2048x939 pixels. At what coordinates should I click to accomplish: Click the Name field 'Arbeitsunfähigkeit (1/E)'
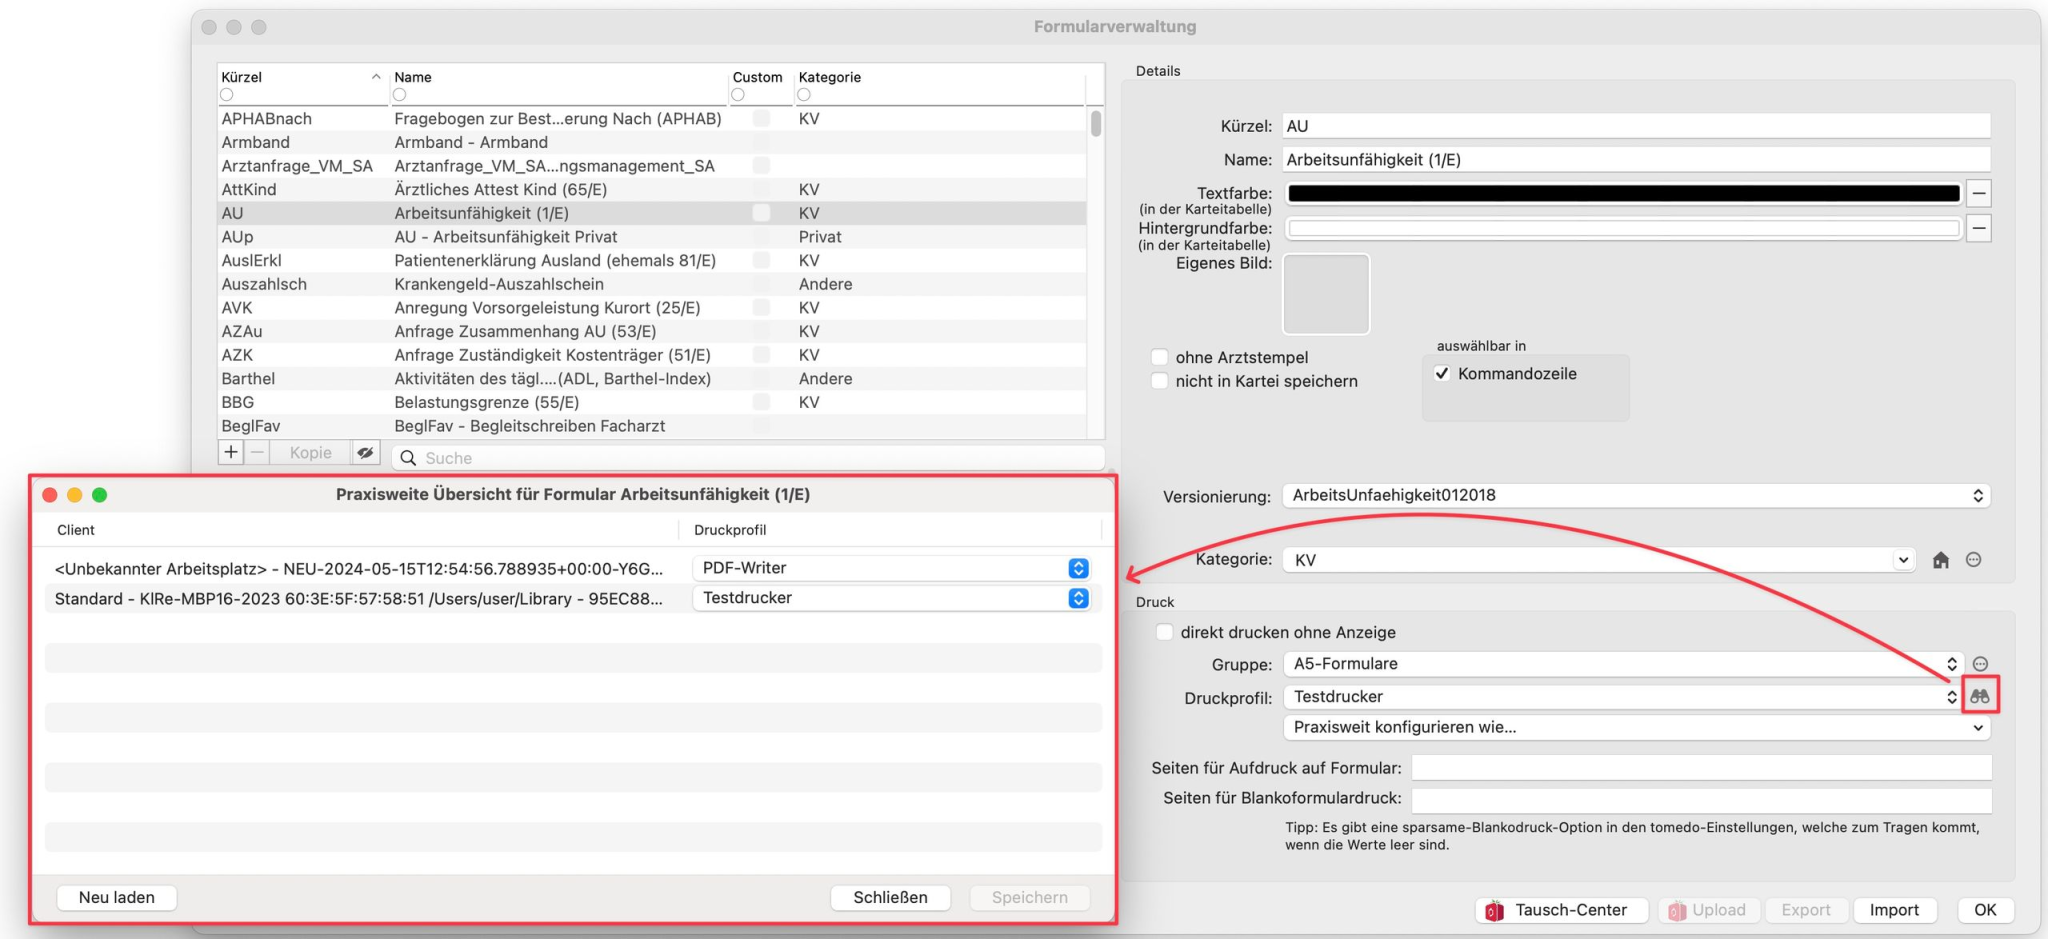tap(1636, 160)
